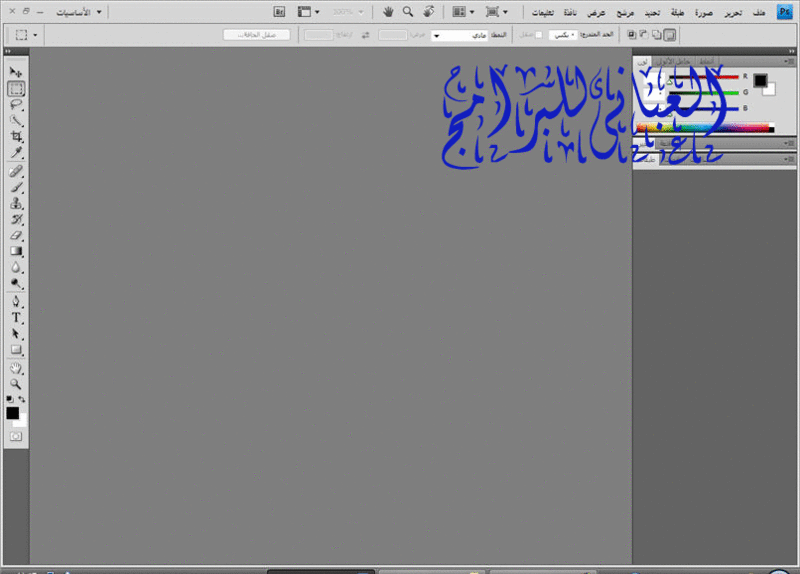Select the Rectangular Marquee tool

point(16,89)
